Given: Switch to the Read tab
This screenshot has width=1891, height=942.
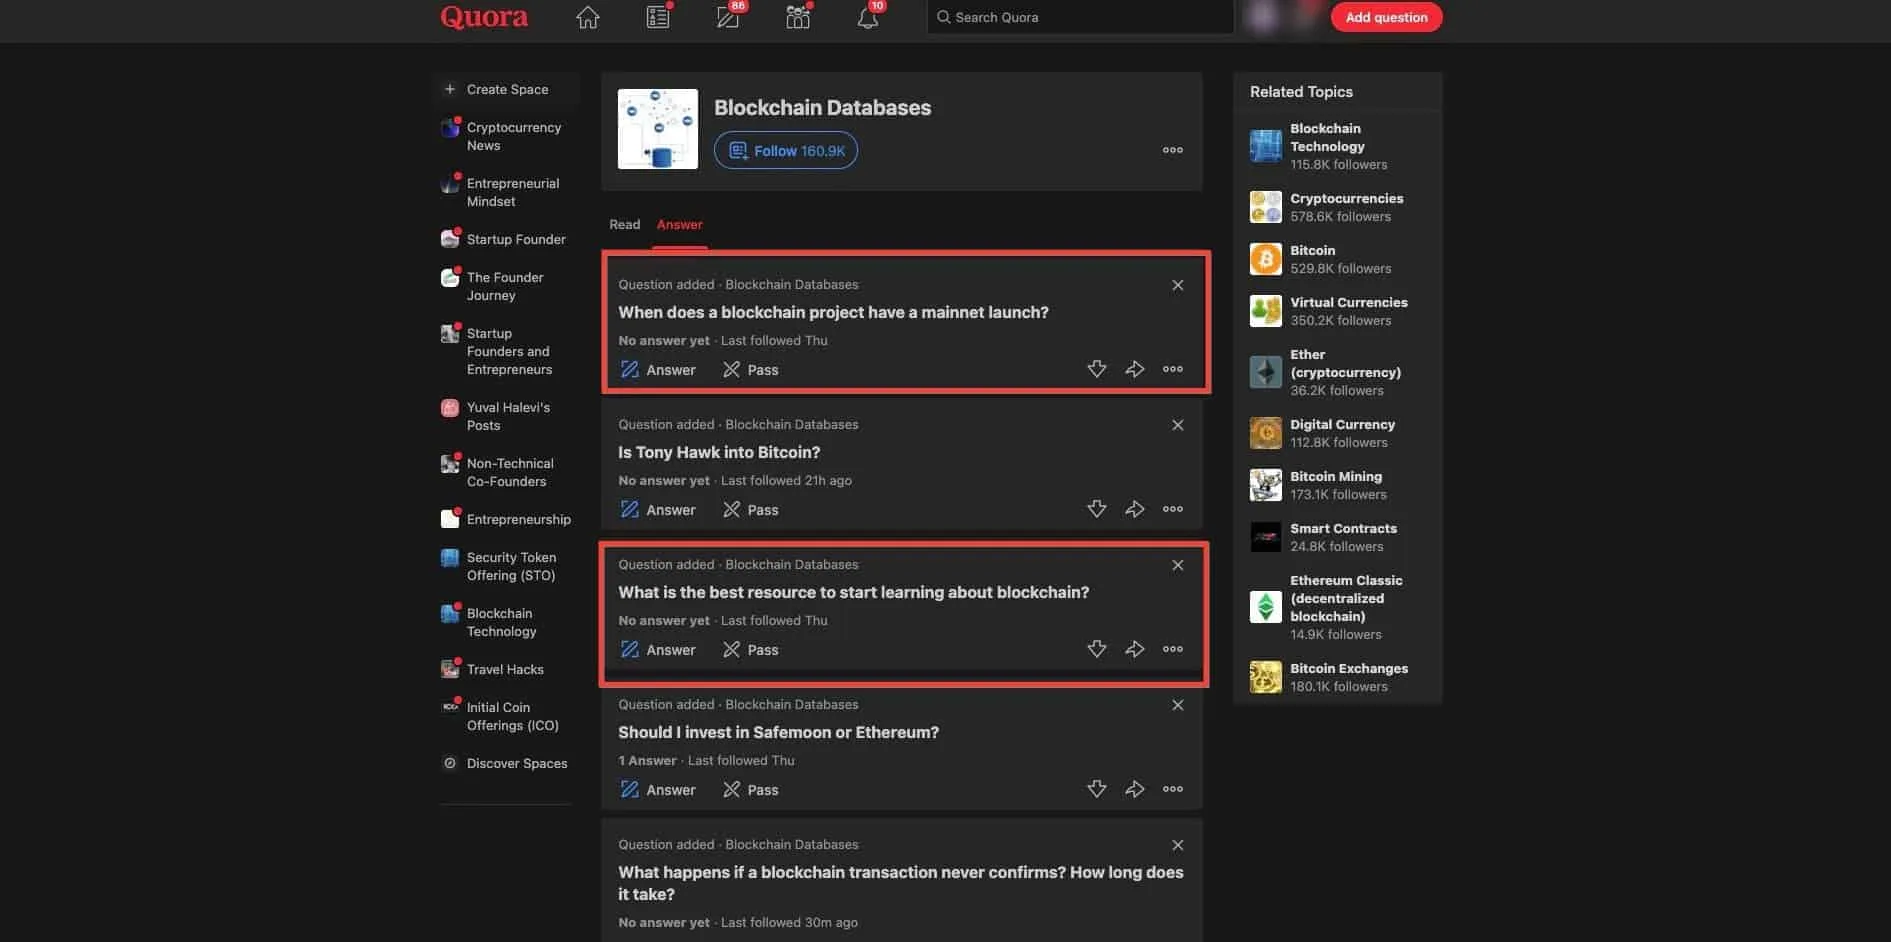Looking at the screenshot, I should 624,224.
